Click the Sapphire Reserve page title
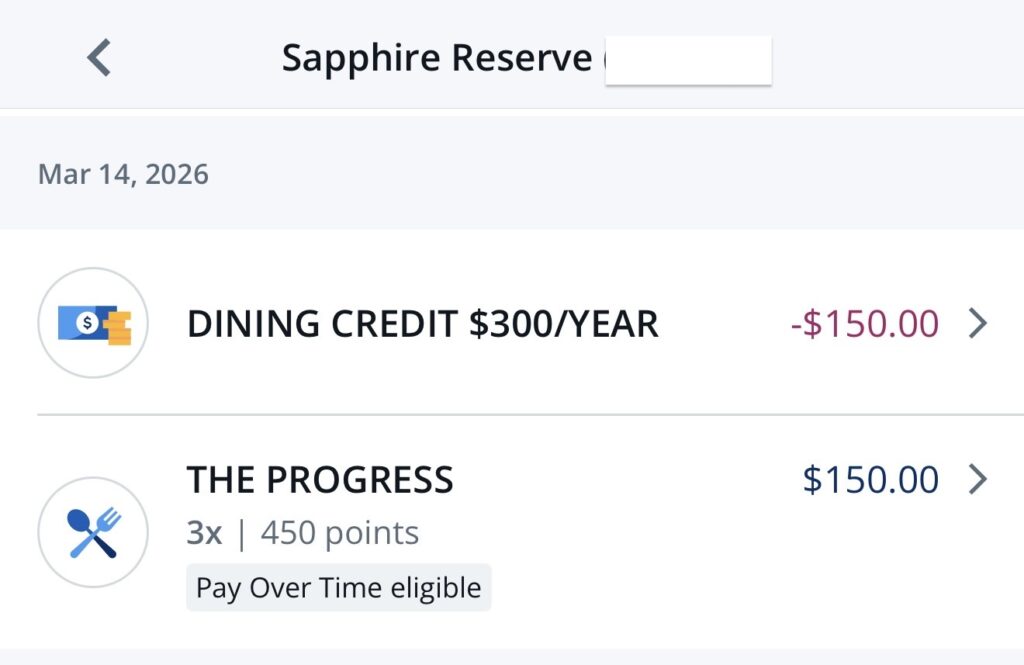This screenshot has width=1024, height=665. pyautogui.click(x=436, y=58)
